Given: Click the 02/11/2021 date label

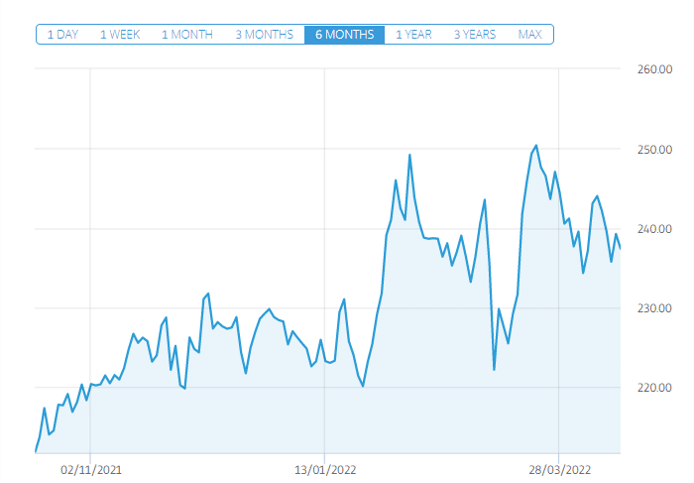Looking at the screenshot, I should [90, 468].
